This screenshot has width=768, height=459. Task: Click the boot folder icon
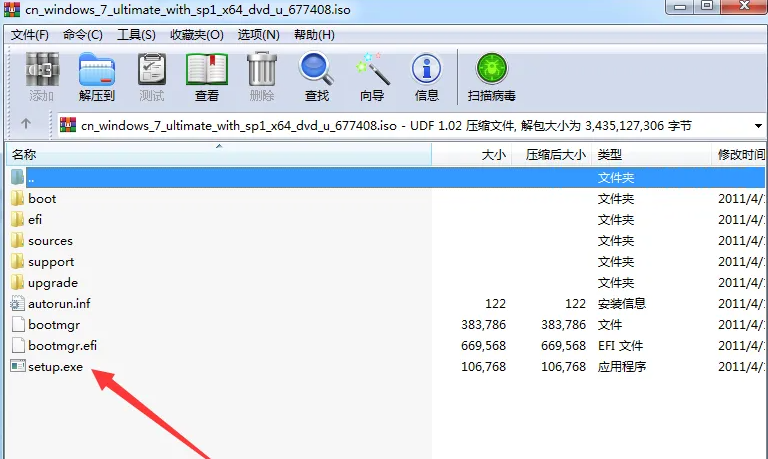[x=17, y=198]
